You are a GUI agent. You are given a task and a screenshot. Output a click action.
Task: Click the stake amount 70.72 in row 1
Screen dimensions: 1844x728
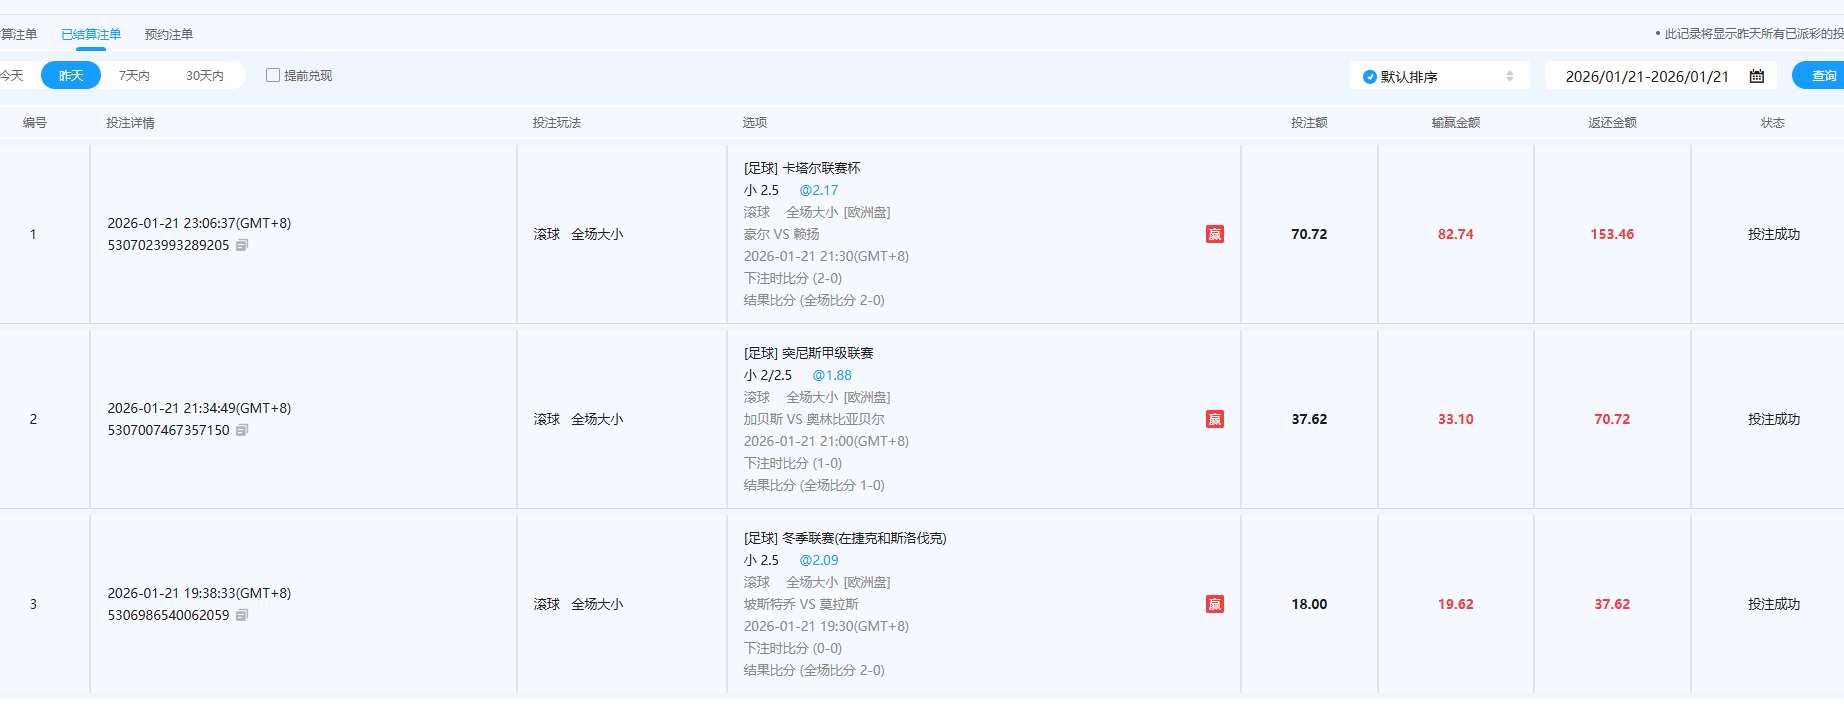[1309, 234]
